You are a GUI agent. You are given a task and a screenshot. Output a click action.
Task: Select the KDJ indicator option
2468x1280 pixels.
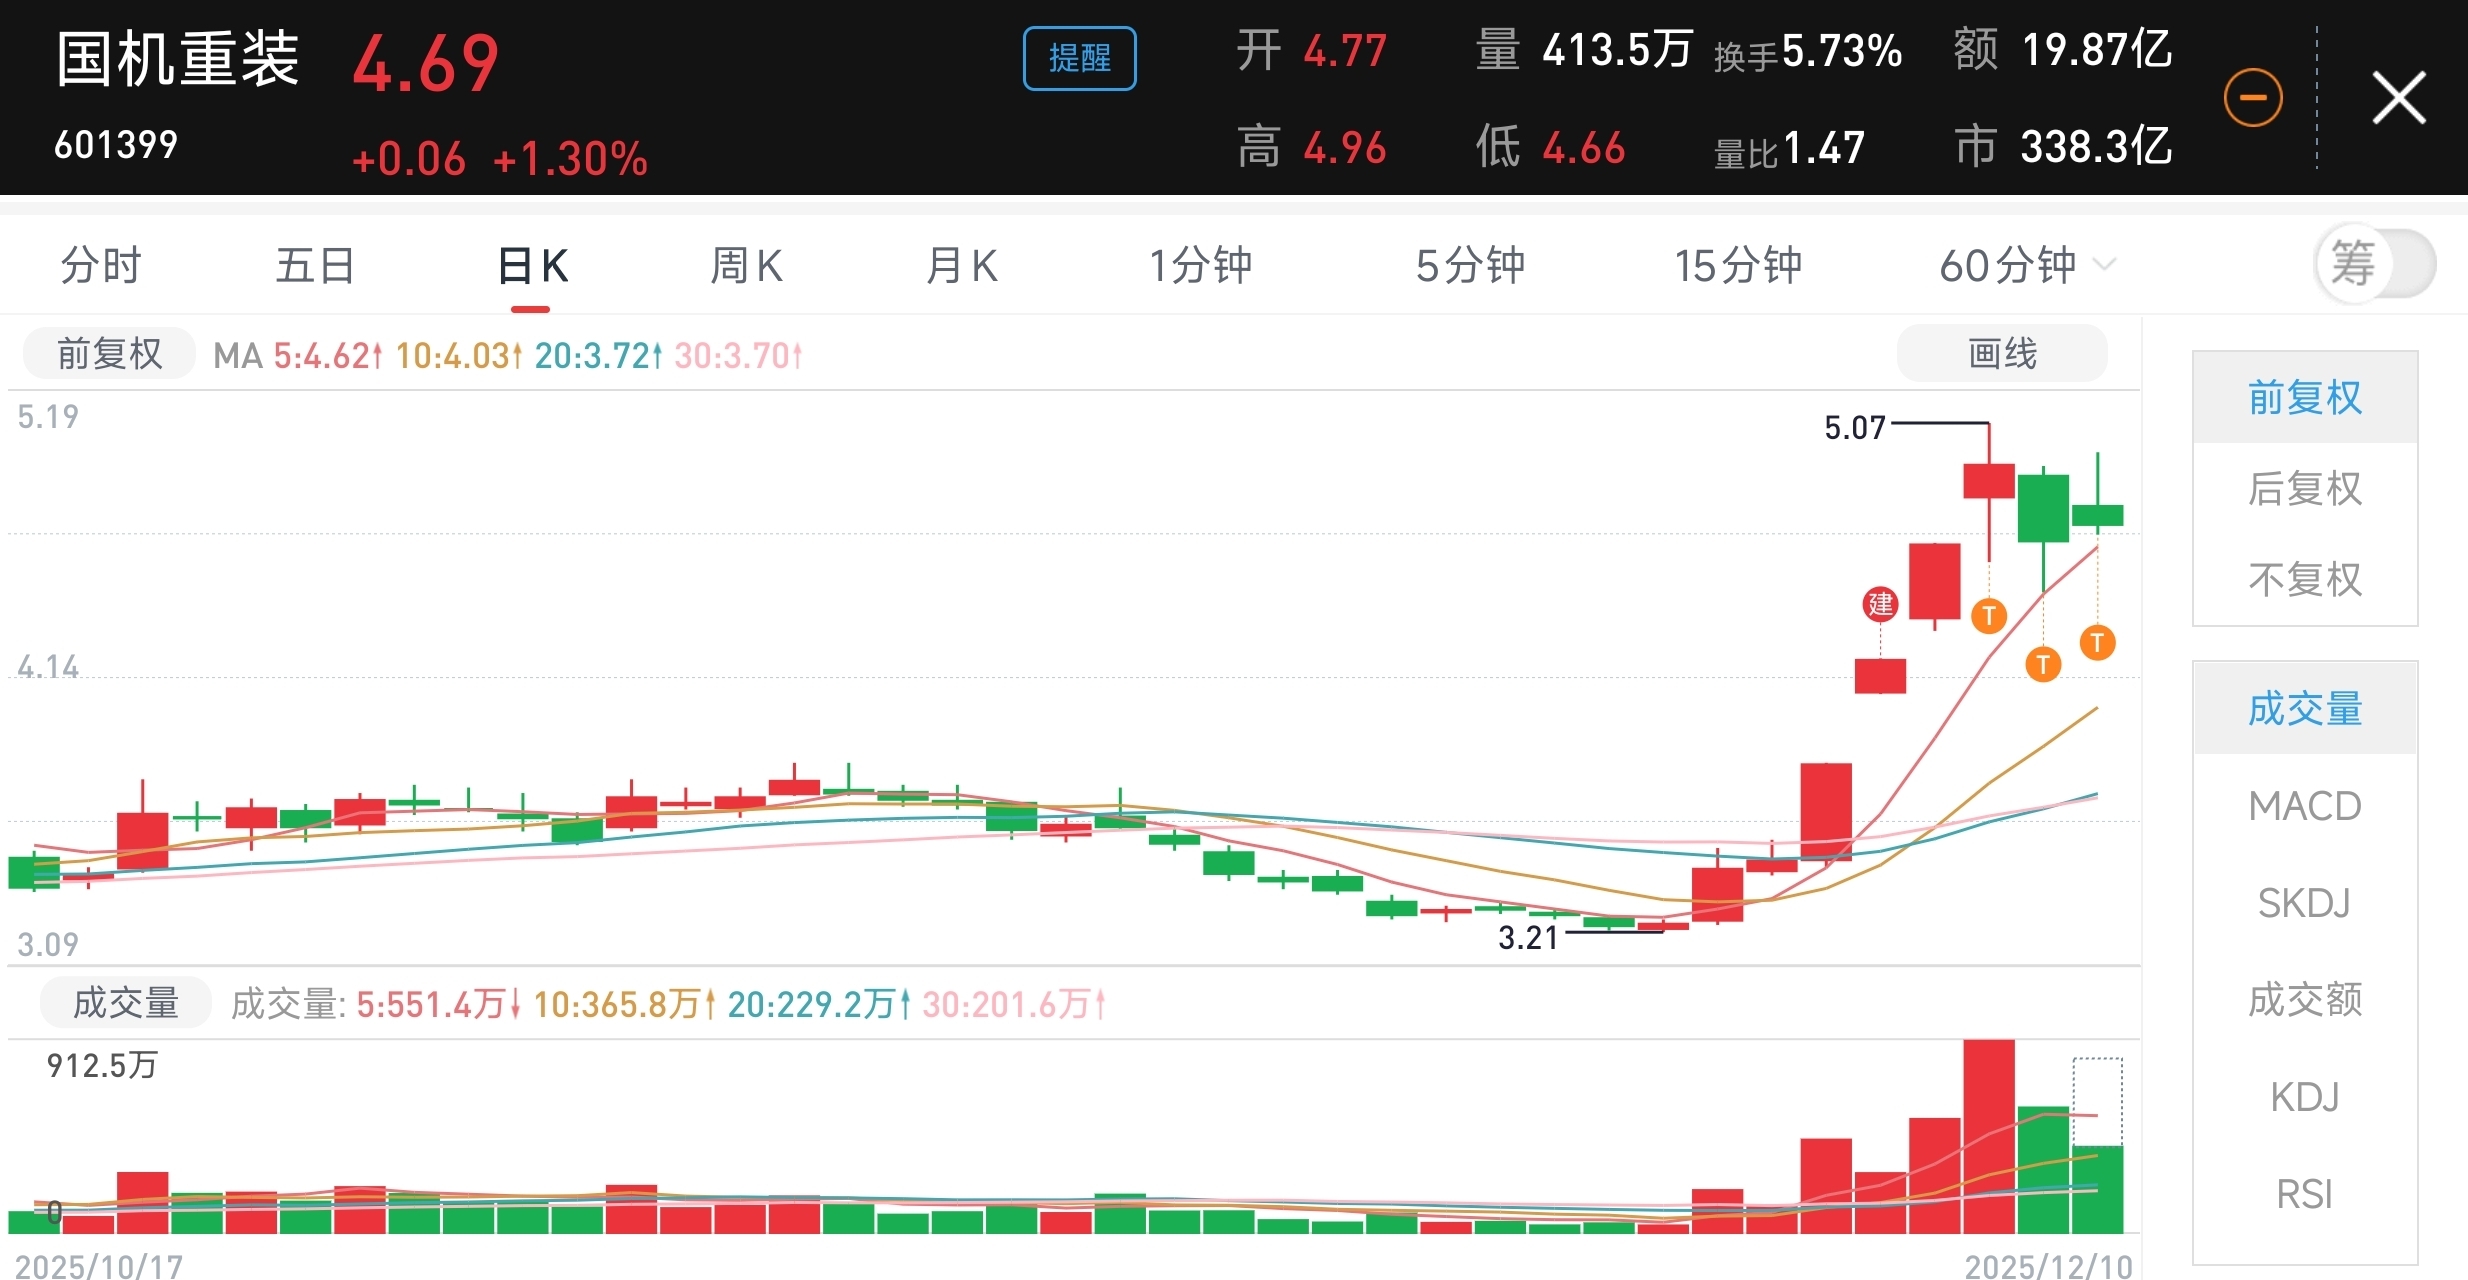click(x=2304, y=1097)
